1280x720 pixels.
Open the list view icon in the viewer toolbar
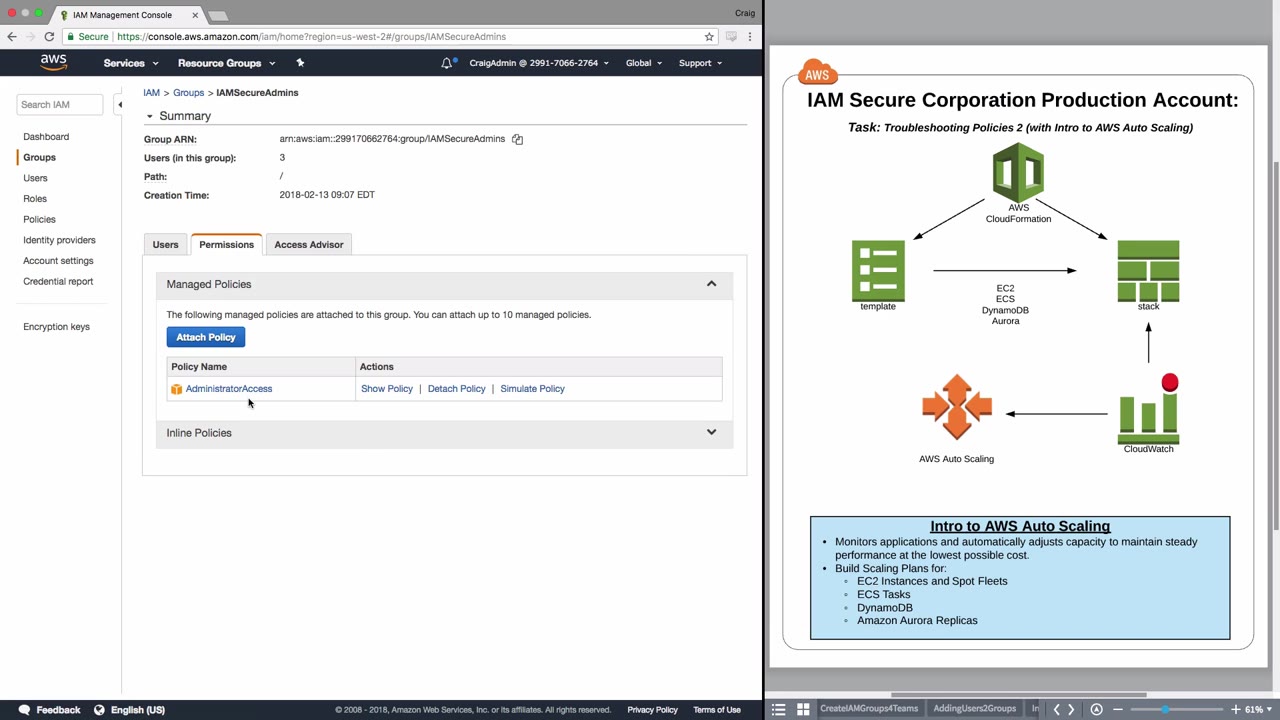(779, 709)
